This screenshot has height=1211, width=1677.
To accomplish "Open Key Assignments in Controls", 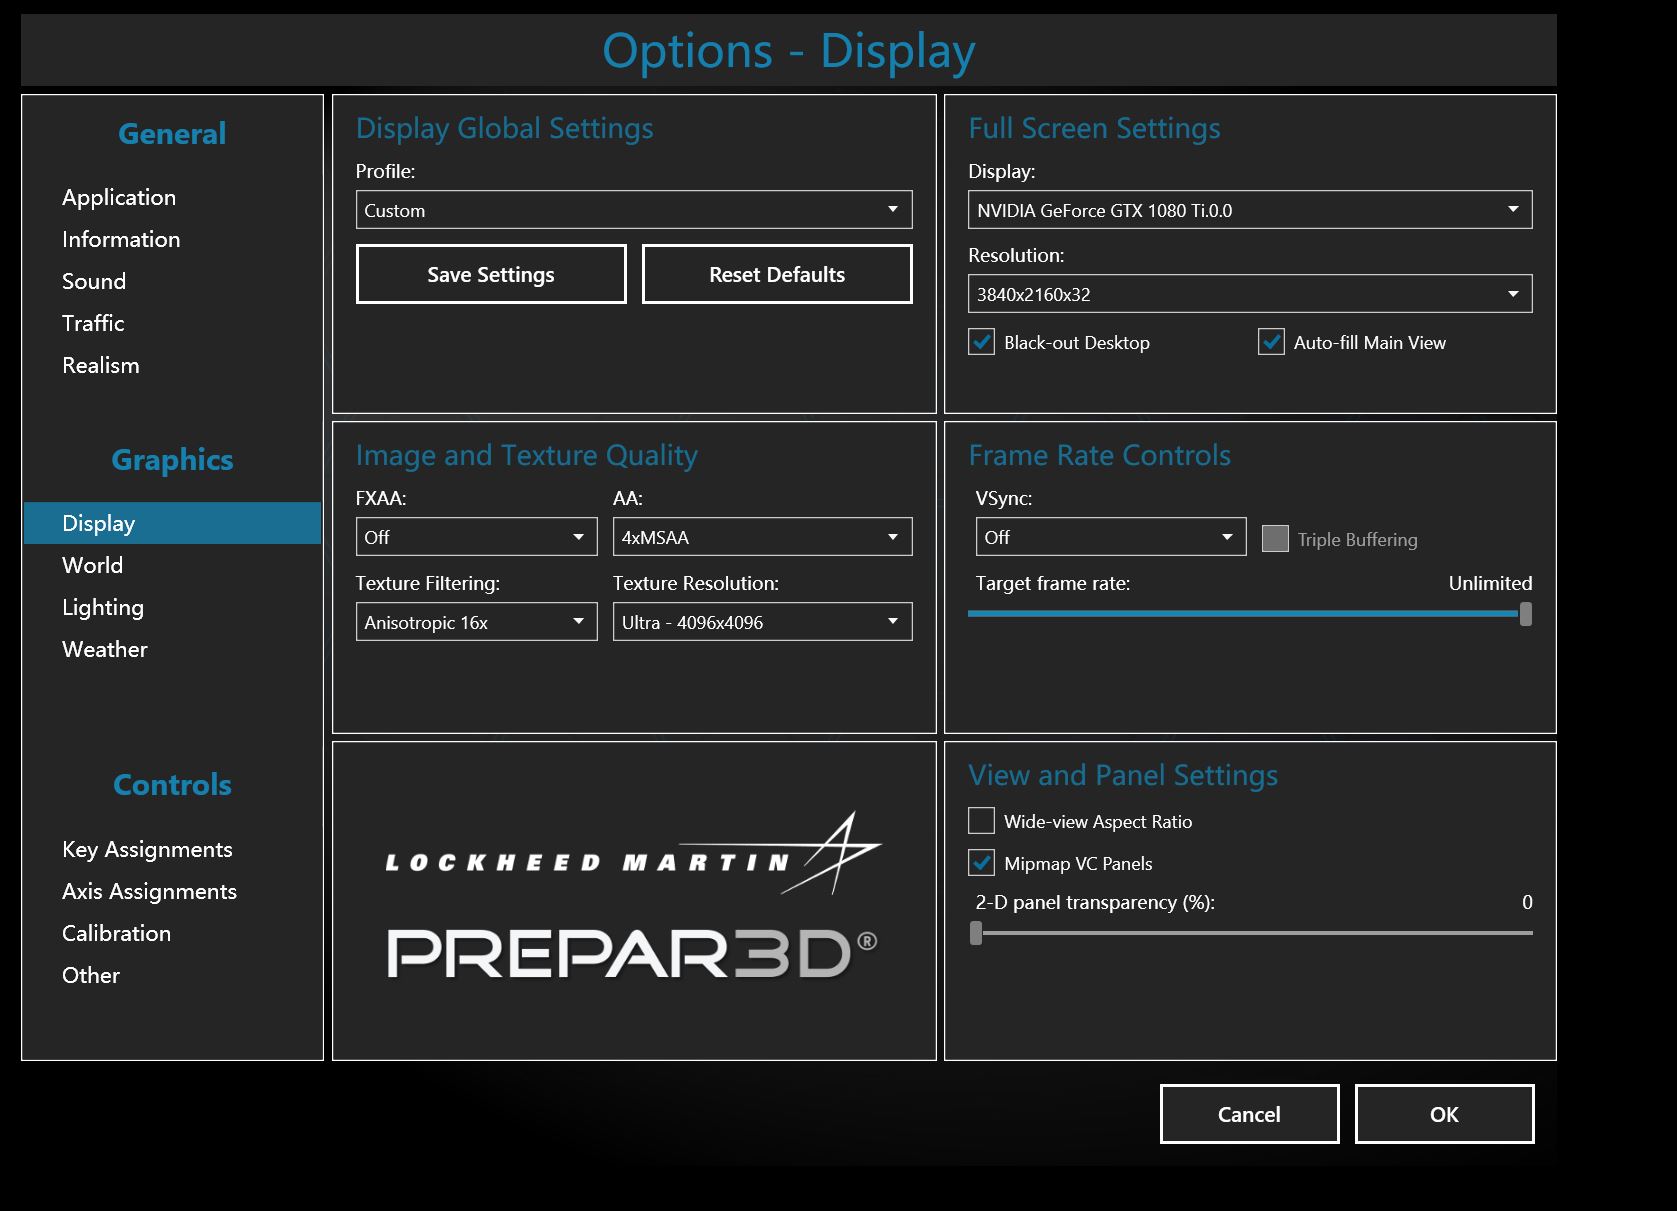I will pos(147,849).
